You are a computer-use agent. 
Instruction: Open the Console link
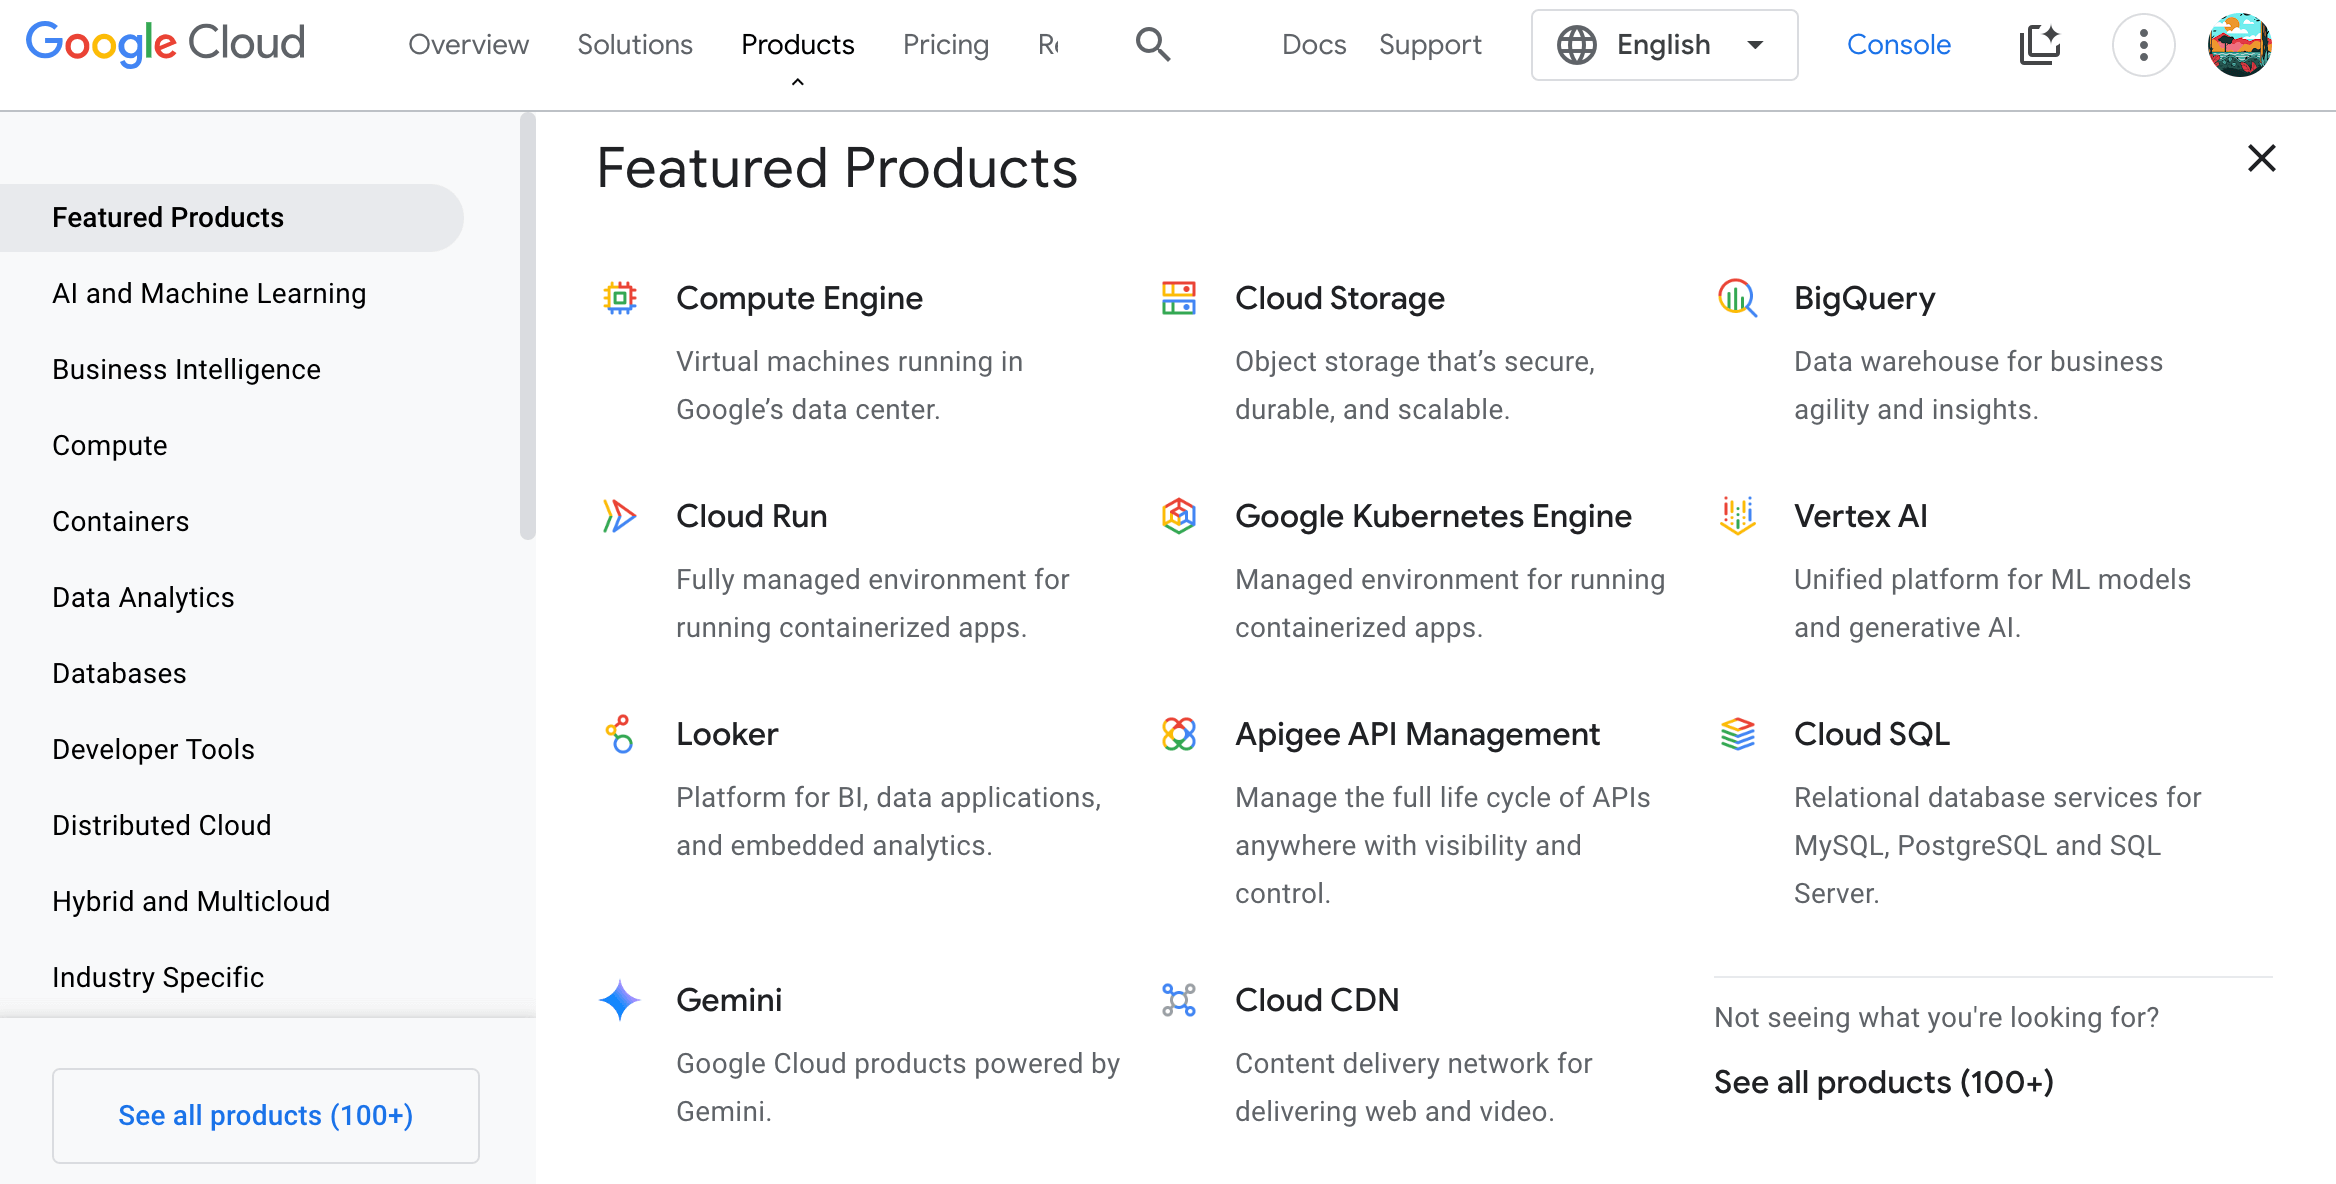(x=1898, y=44)
